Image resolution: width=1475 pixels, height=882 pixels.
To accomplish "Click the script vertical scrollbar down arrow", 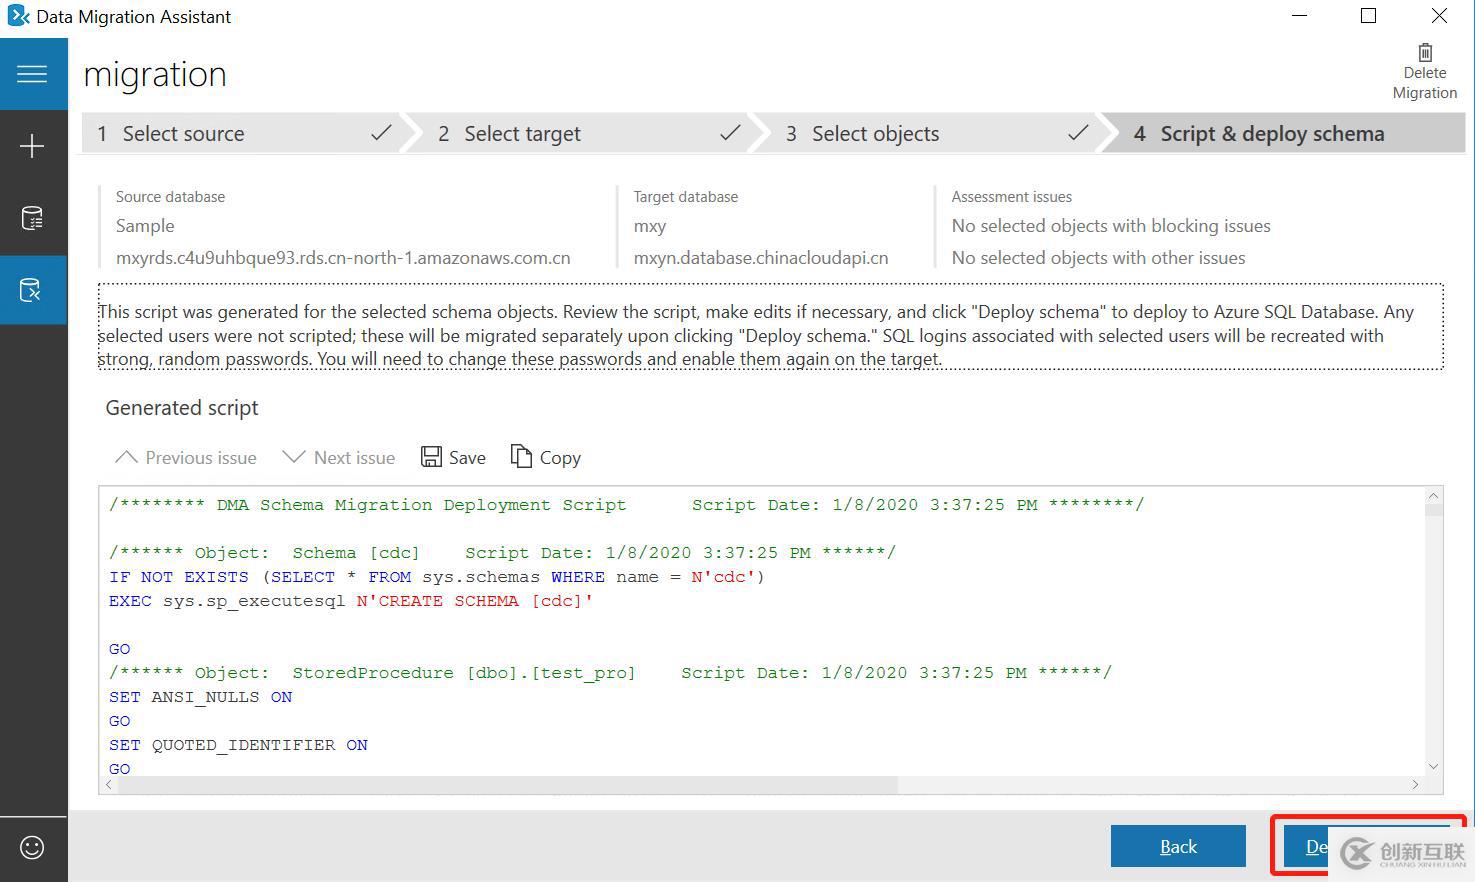I will pyautogui.click(x=1434, y=767).
